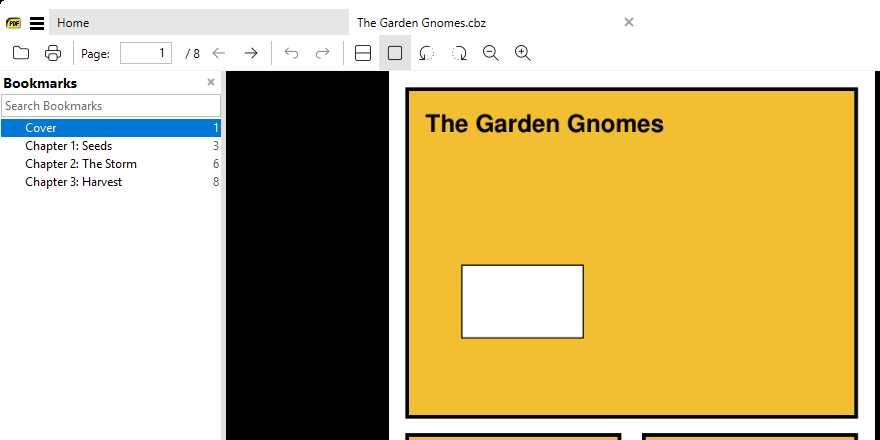
Task: Open a file with the folder icon
Action: pyautogui.click(x=21, y=53)
